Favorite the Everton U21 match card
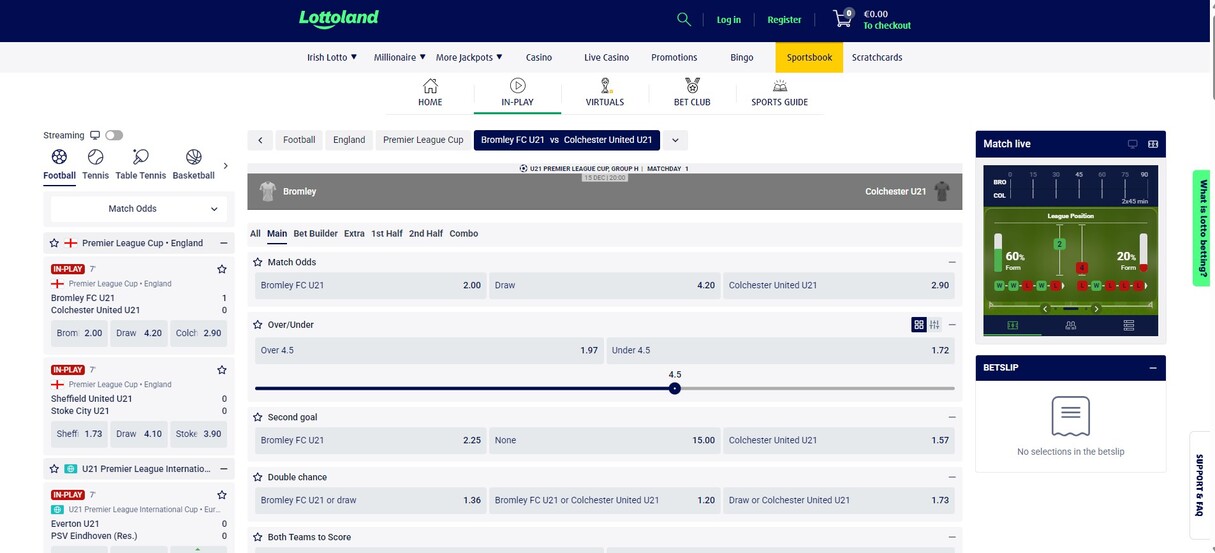 (222, 495)
